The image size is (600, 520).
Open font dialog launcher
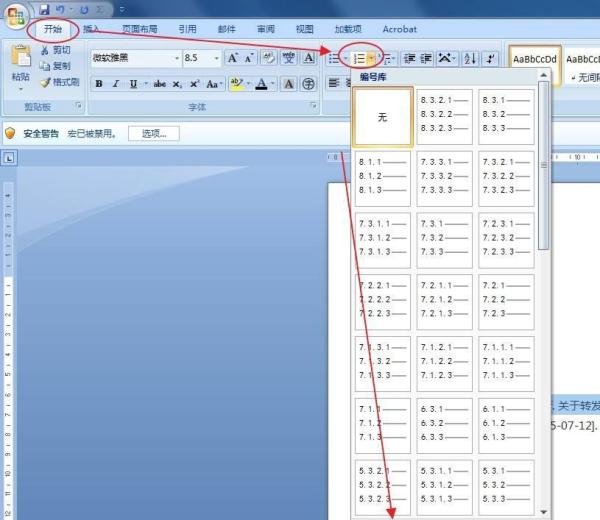(313, 105)
